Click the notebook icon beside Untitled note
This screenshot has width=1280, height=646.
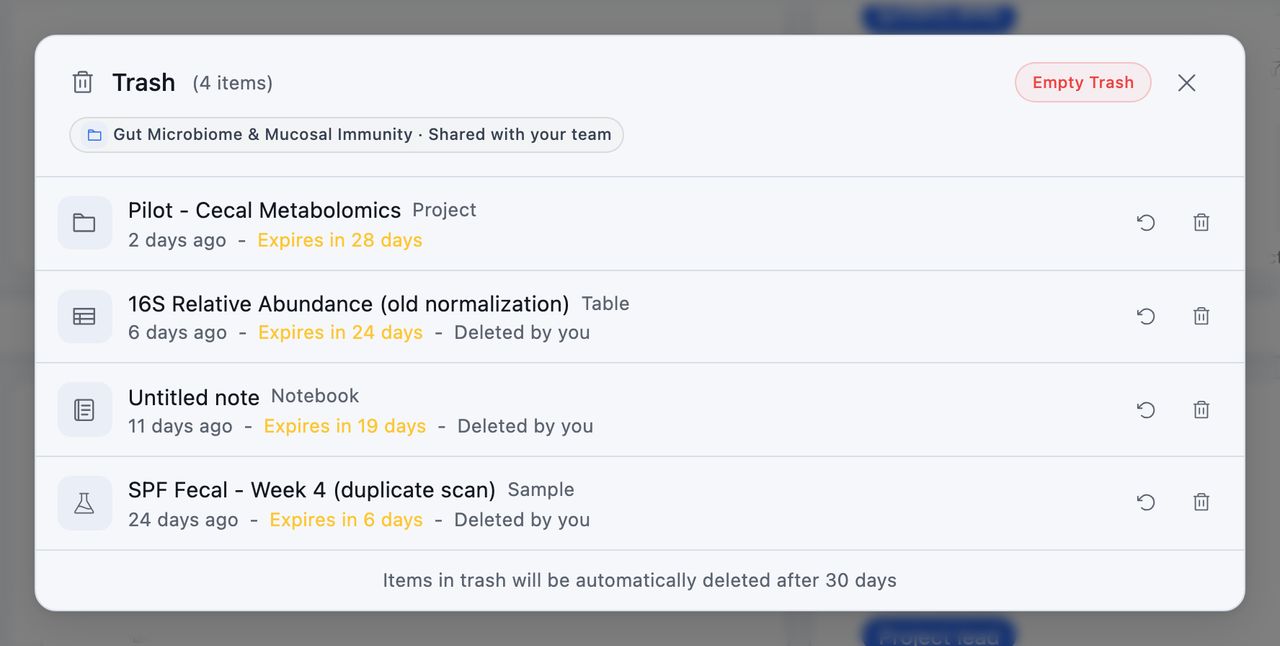pyautogui.click(x=85, y=410)
